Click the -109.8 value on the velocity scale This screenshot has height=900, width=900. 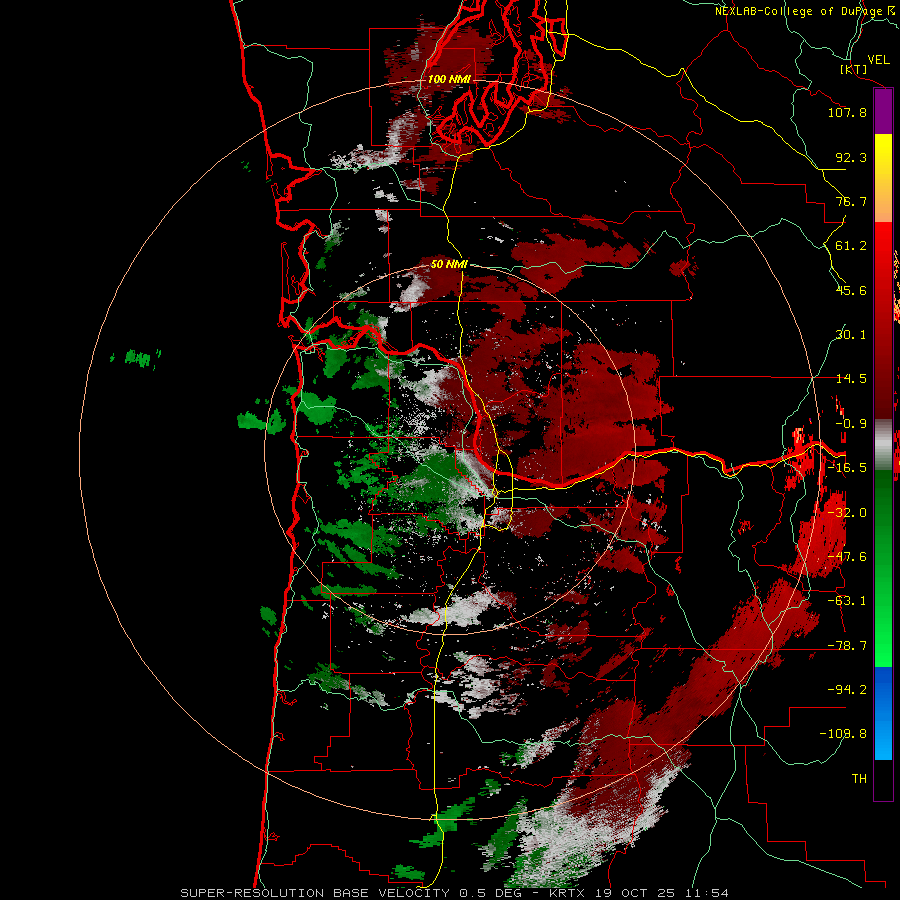843,734
